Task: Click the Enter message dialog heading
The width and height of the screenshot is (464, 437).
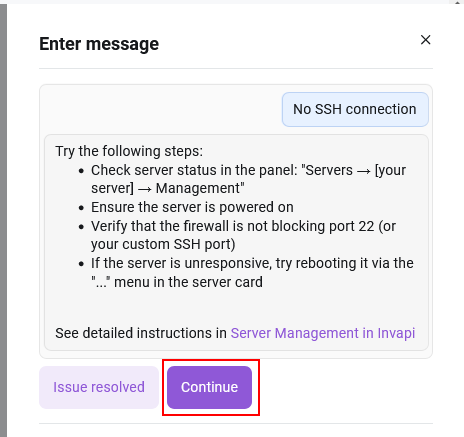Action: [99, 44]
